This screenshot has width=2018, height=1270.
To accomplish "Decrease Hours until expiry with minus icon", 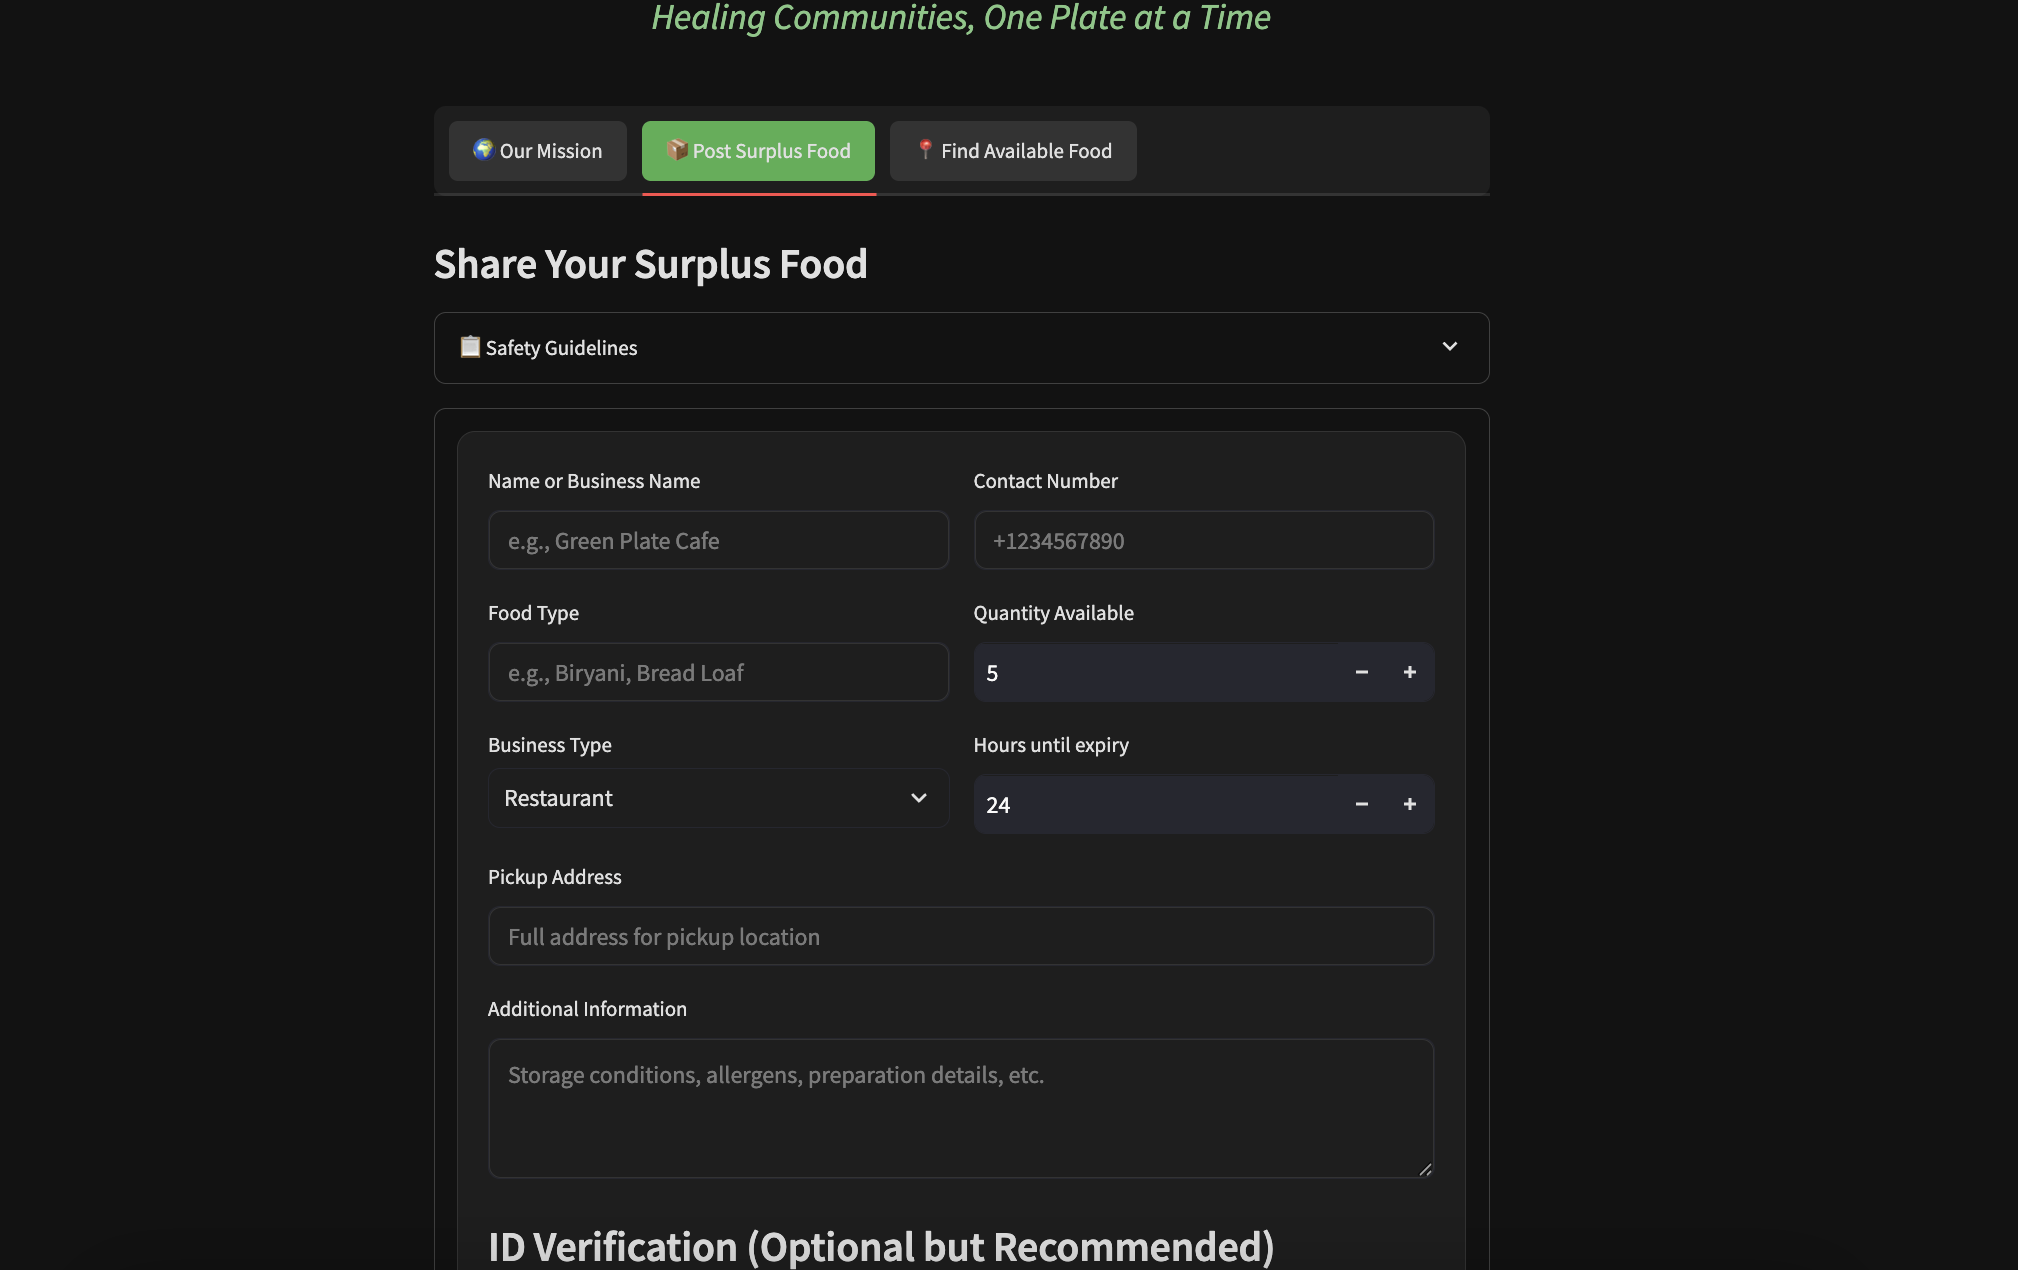I will coord(1361,804).
